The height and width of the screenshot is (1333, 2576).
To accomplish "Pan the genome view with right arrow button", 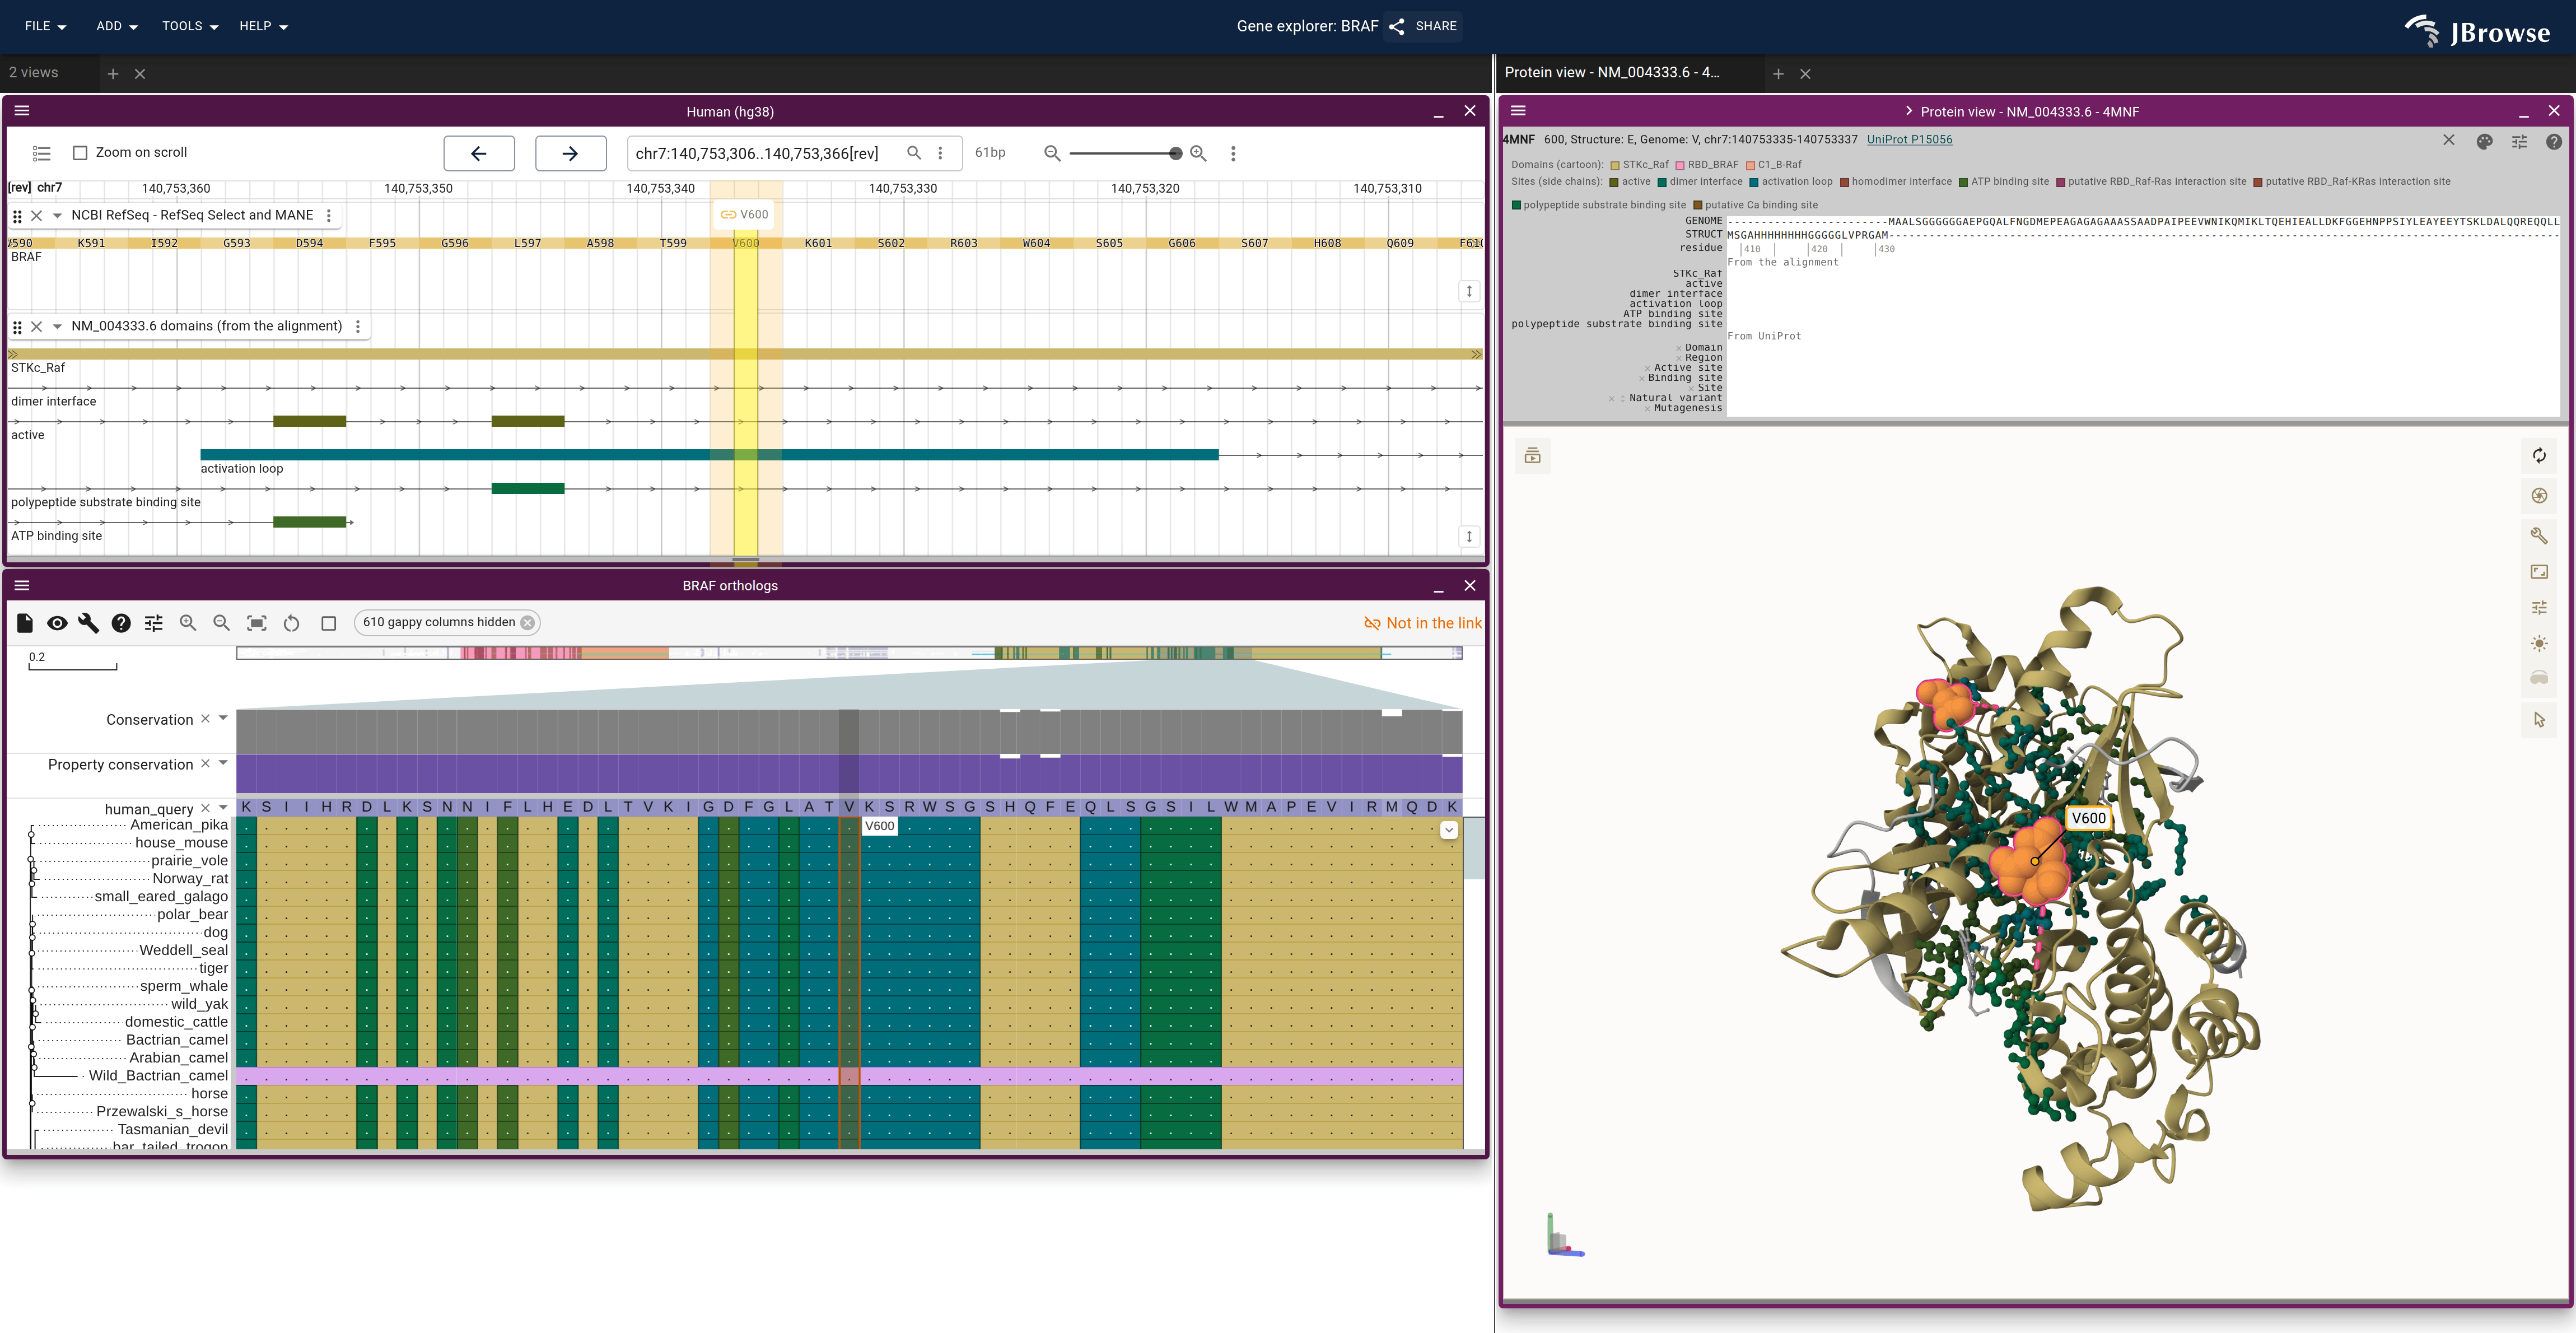I will tap(570, 153).
